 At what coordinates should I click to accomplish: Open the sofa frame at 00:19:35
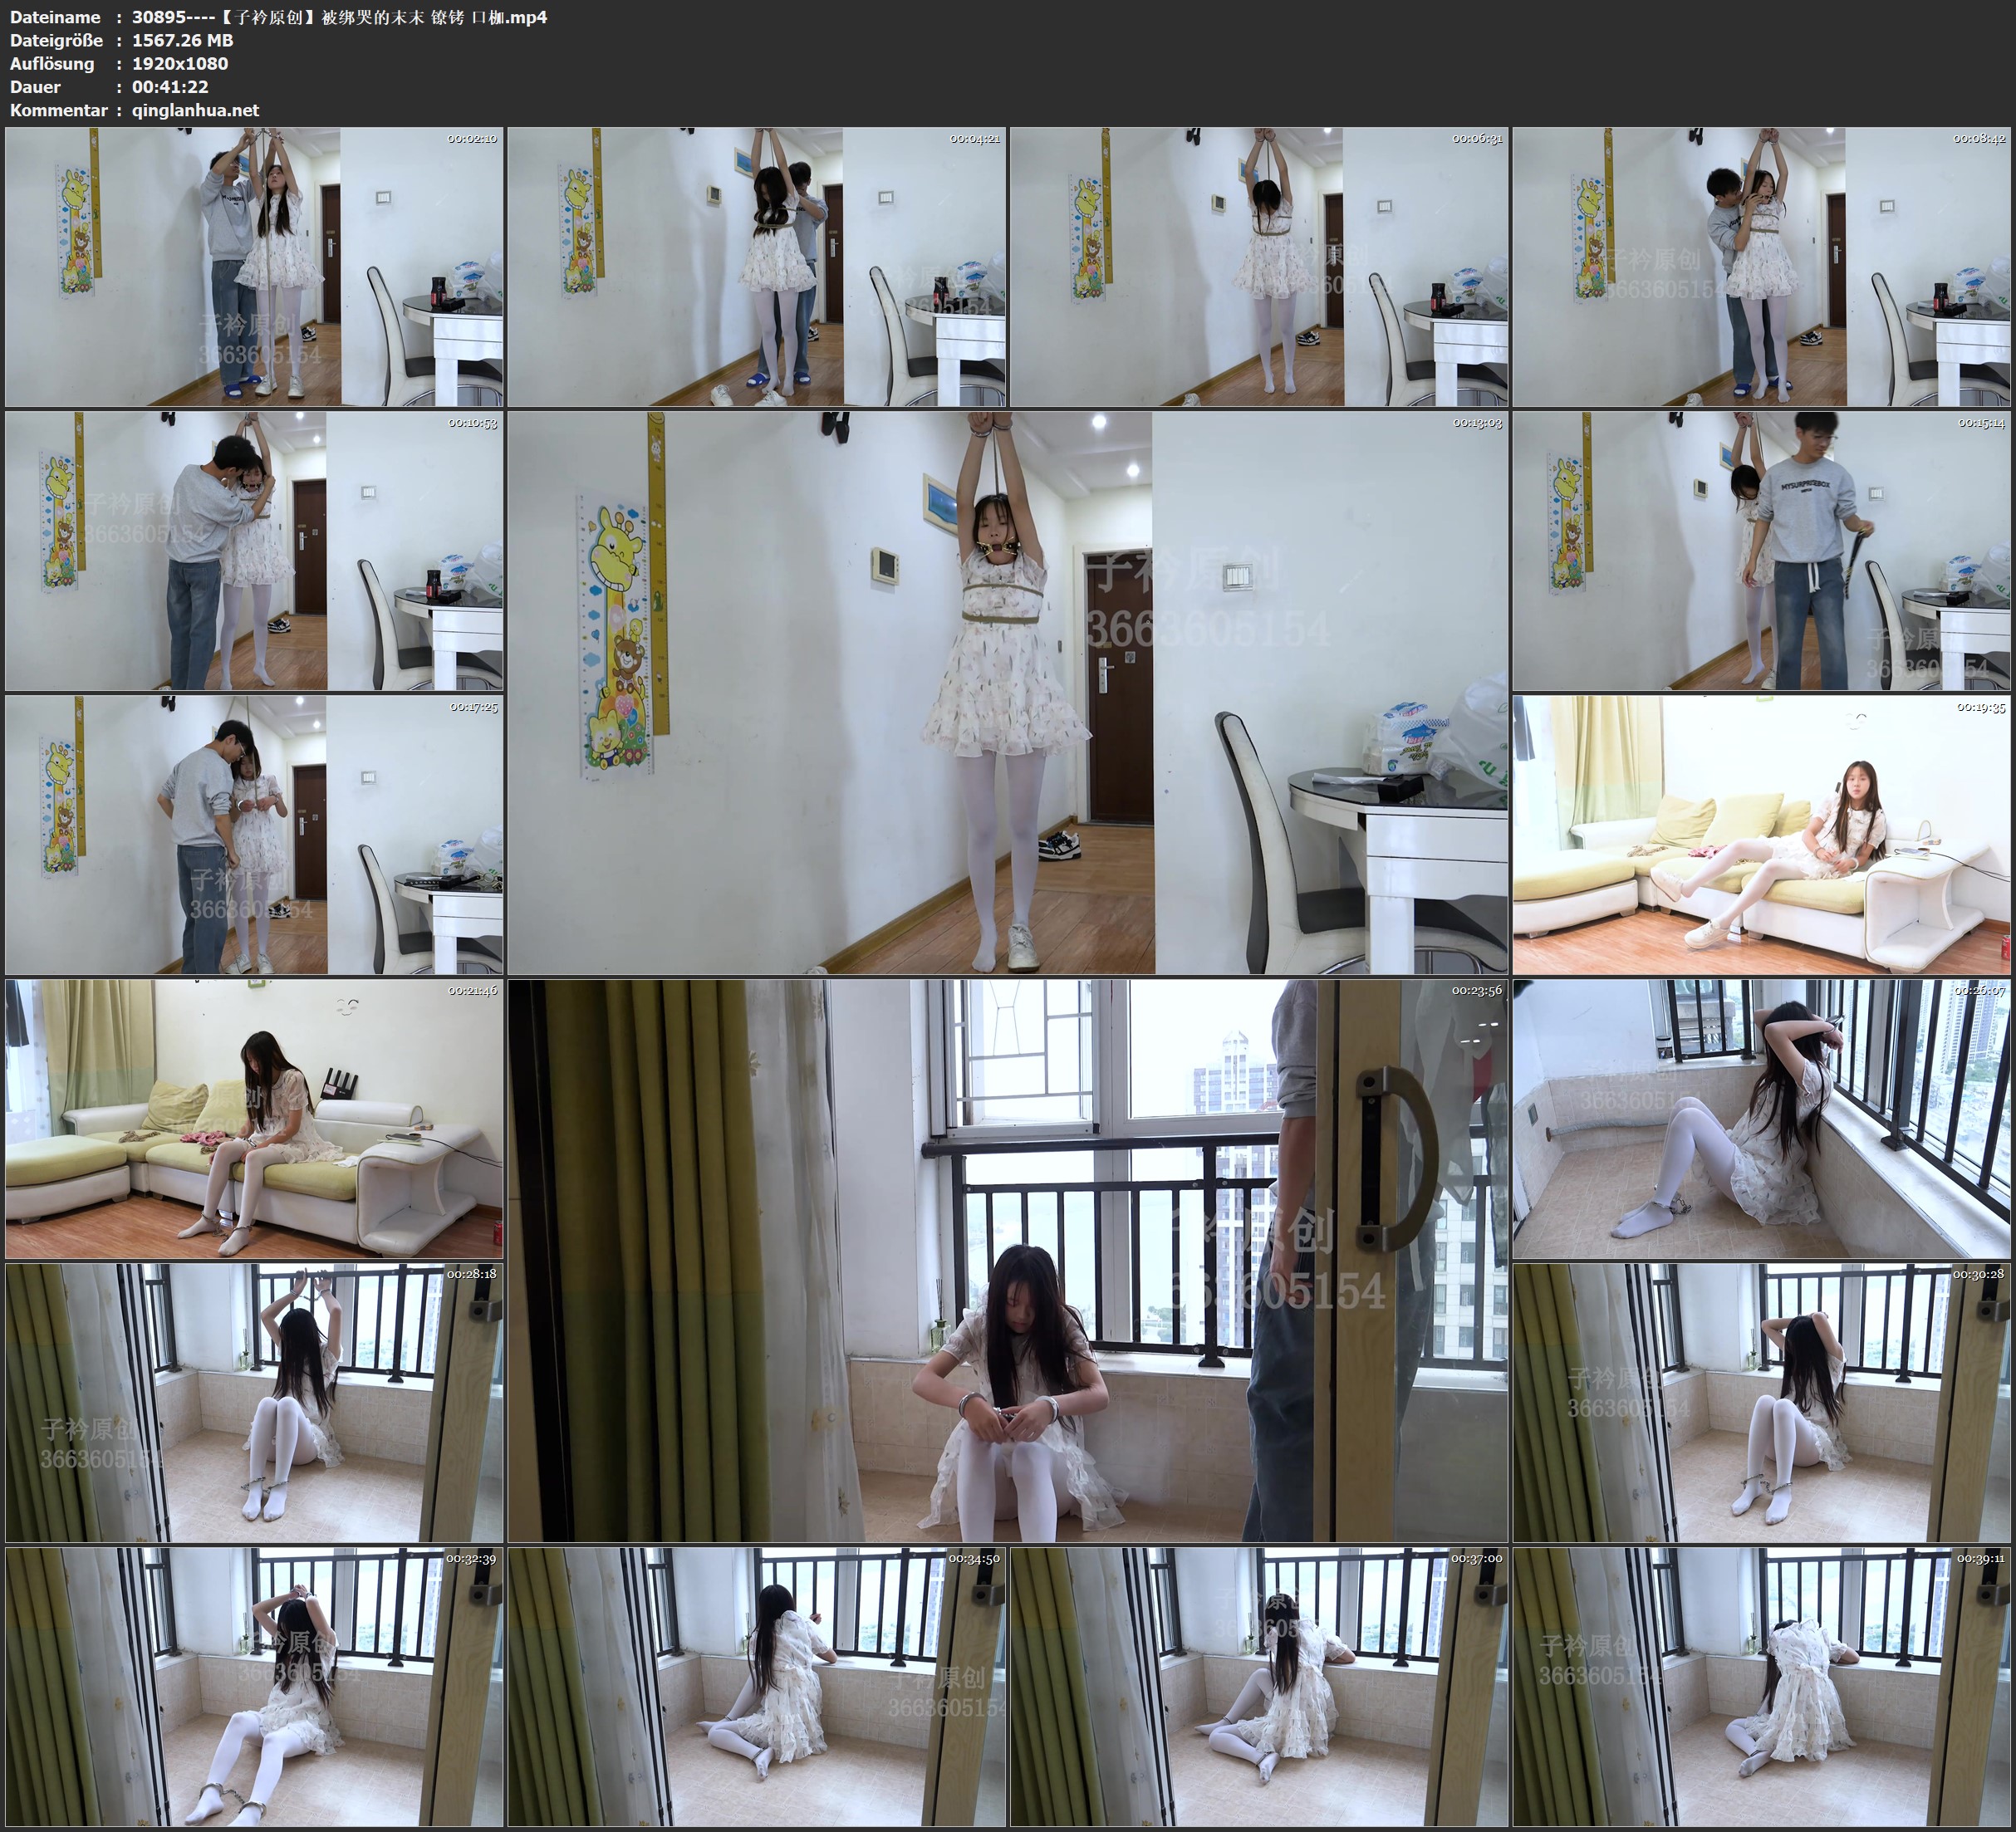click(1761, 836)
